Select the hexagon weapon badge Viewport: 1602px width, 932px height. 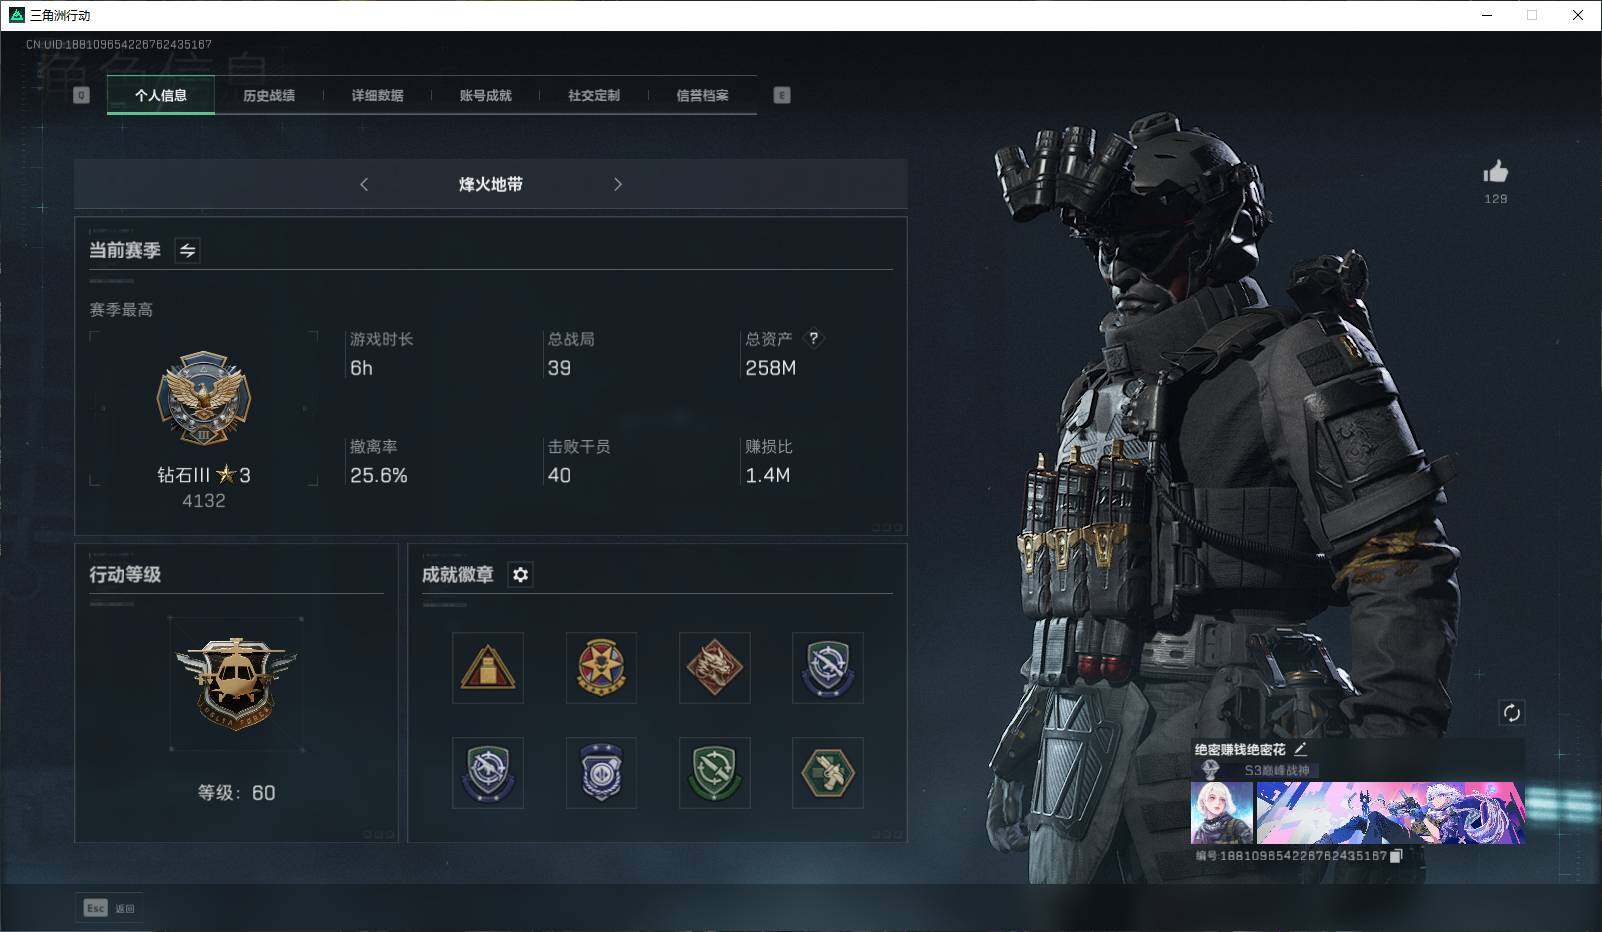[828, 773]
